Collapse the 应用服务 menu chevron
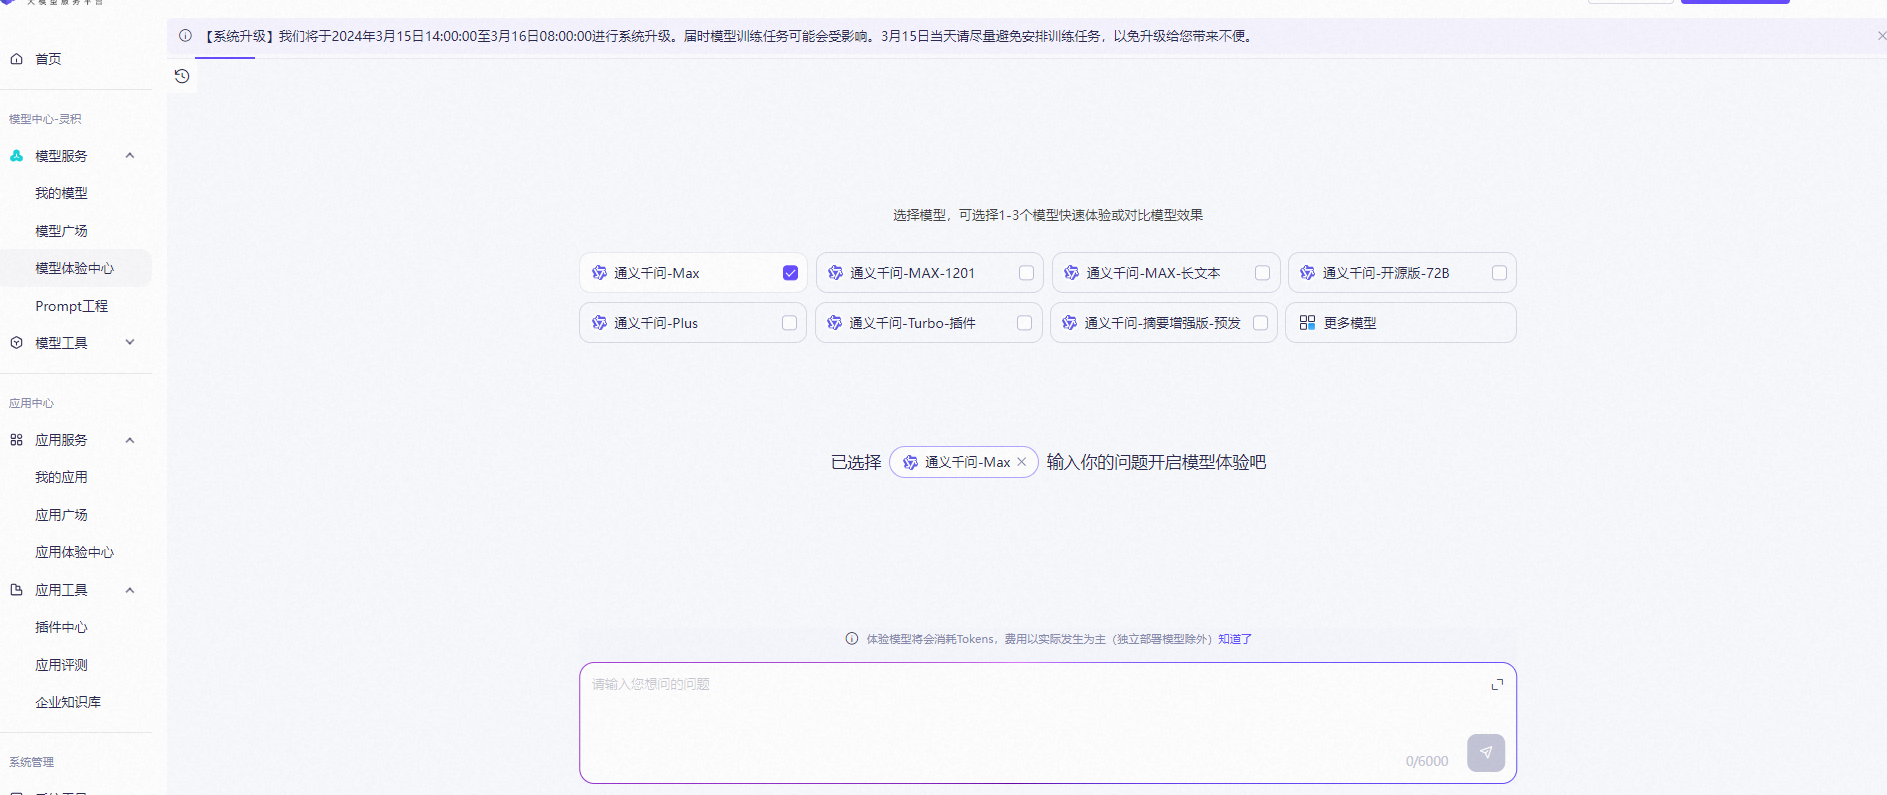 pyautogui.click(x=130, y=440)
